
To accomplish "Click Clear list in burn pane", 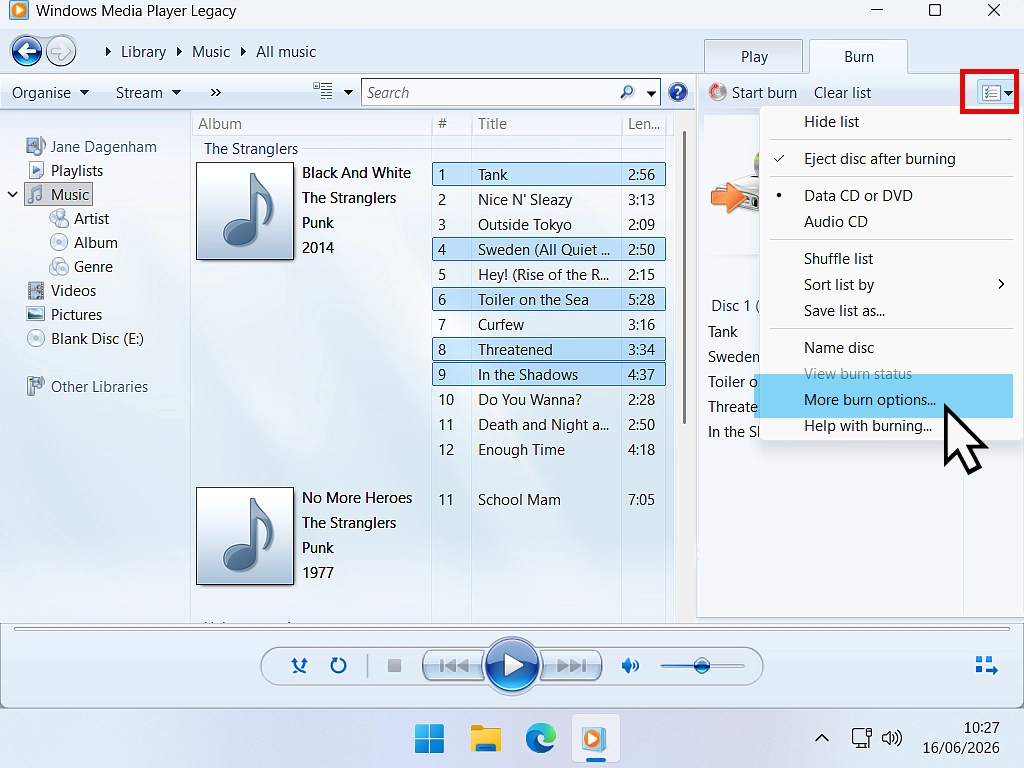I will point(842,93).
